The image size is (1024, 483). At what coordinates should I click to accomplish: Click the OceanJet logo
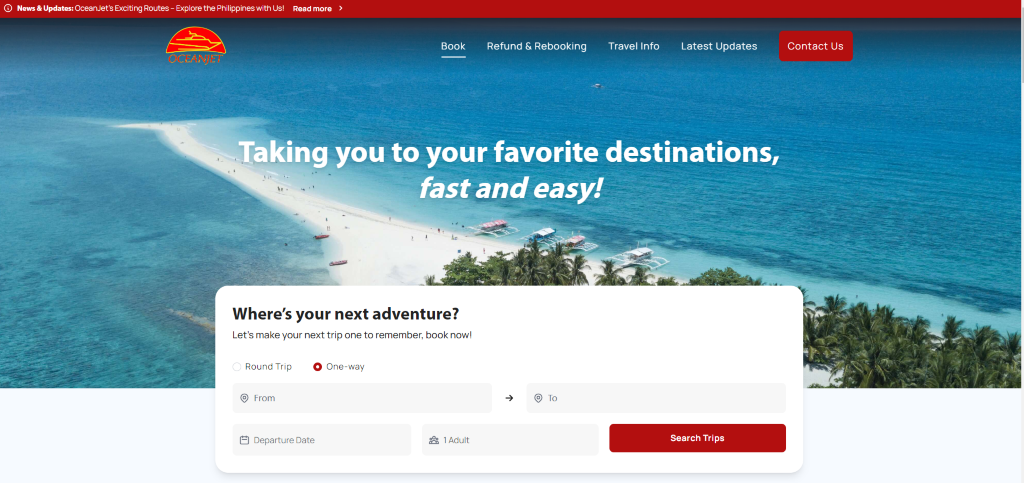pyautogui.click(x=196, y=46)
